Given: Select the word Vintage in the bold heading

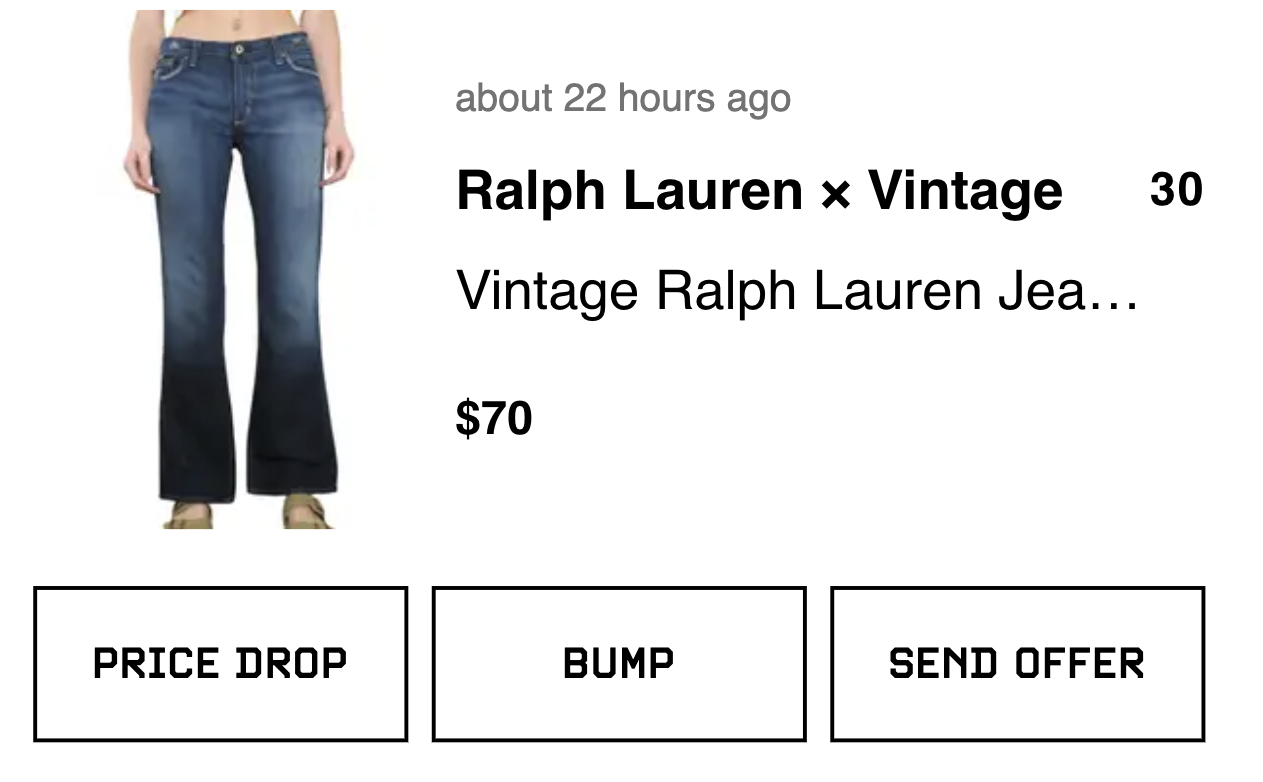Looking at the screenshot, I should coord(965,191).
